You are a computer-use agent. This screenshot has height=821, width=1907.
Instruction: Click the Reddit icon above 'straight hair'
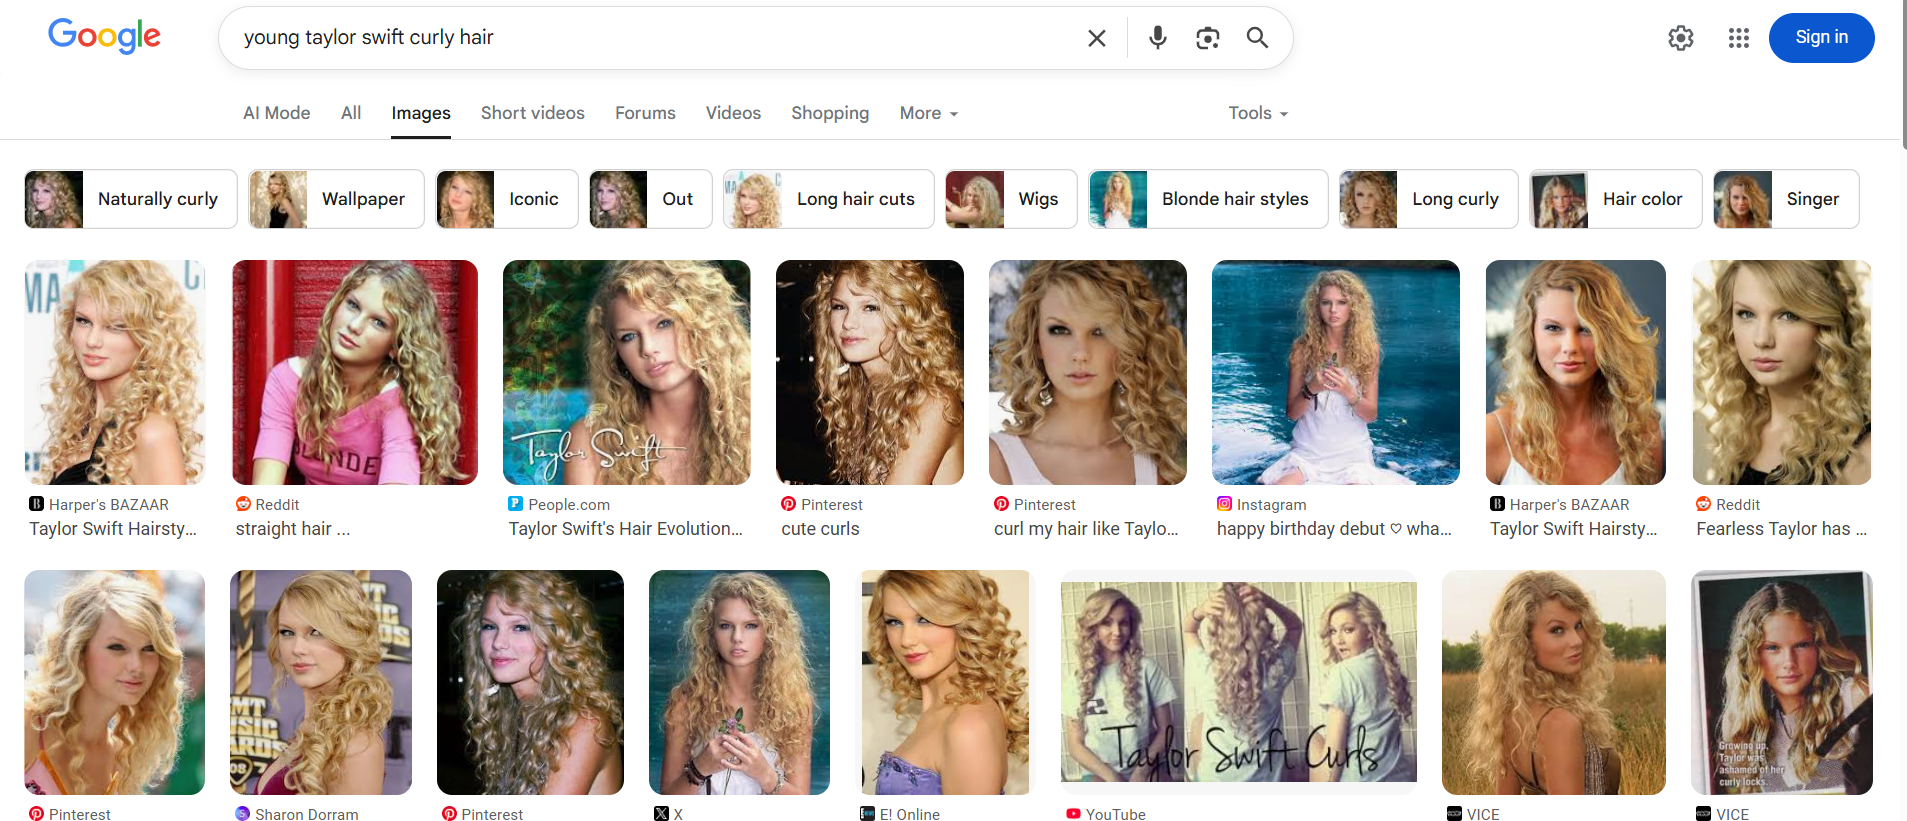243,504
